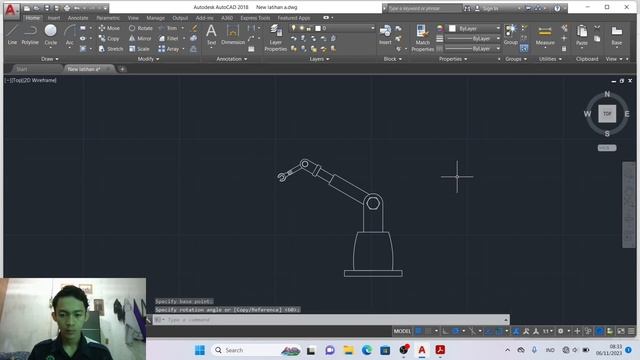Image resolution: width=640 pixels, height=360 pixels.
Task: Switch to the Start file tab
Action: coord(22,69)
